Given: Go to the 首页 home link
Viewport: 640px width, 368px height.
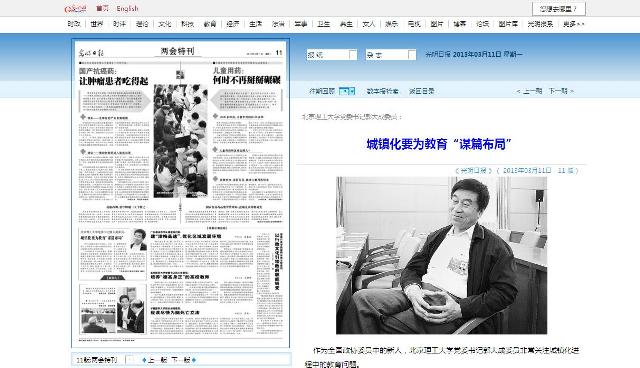Looking at the screenshot, I should click(x=102, y=9).
